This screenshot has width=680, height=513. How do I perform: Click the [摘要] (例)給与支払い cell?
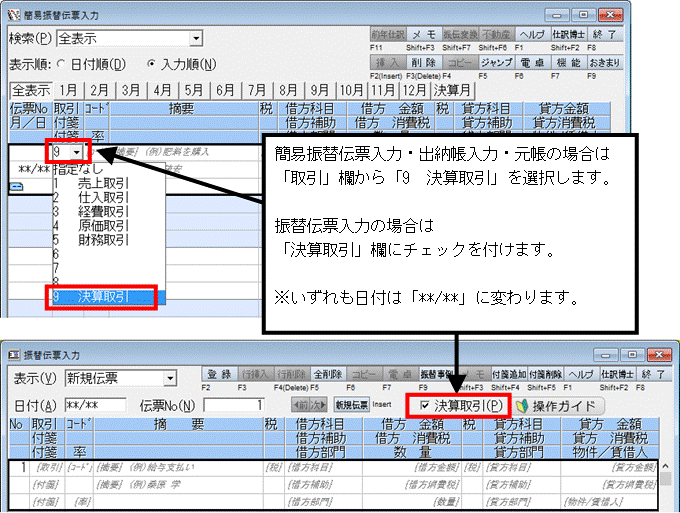pyautogui.click(x=179, y=467)
